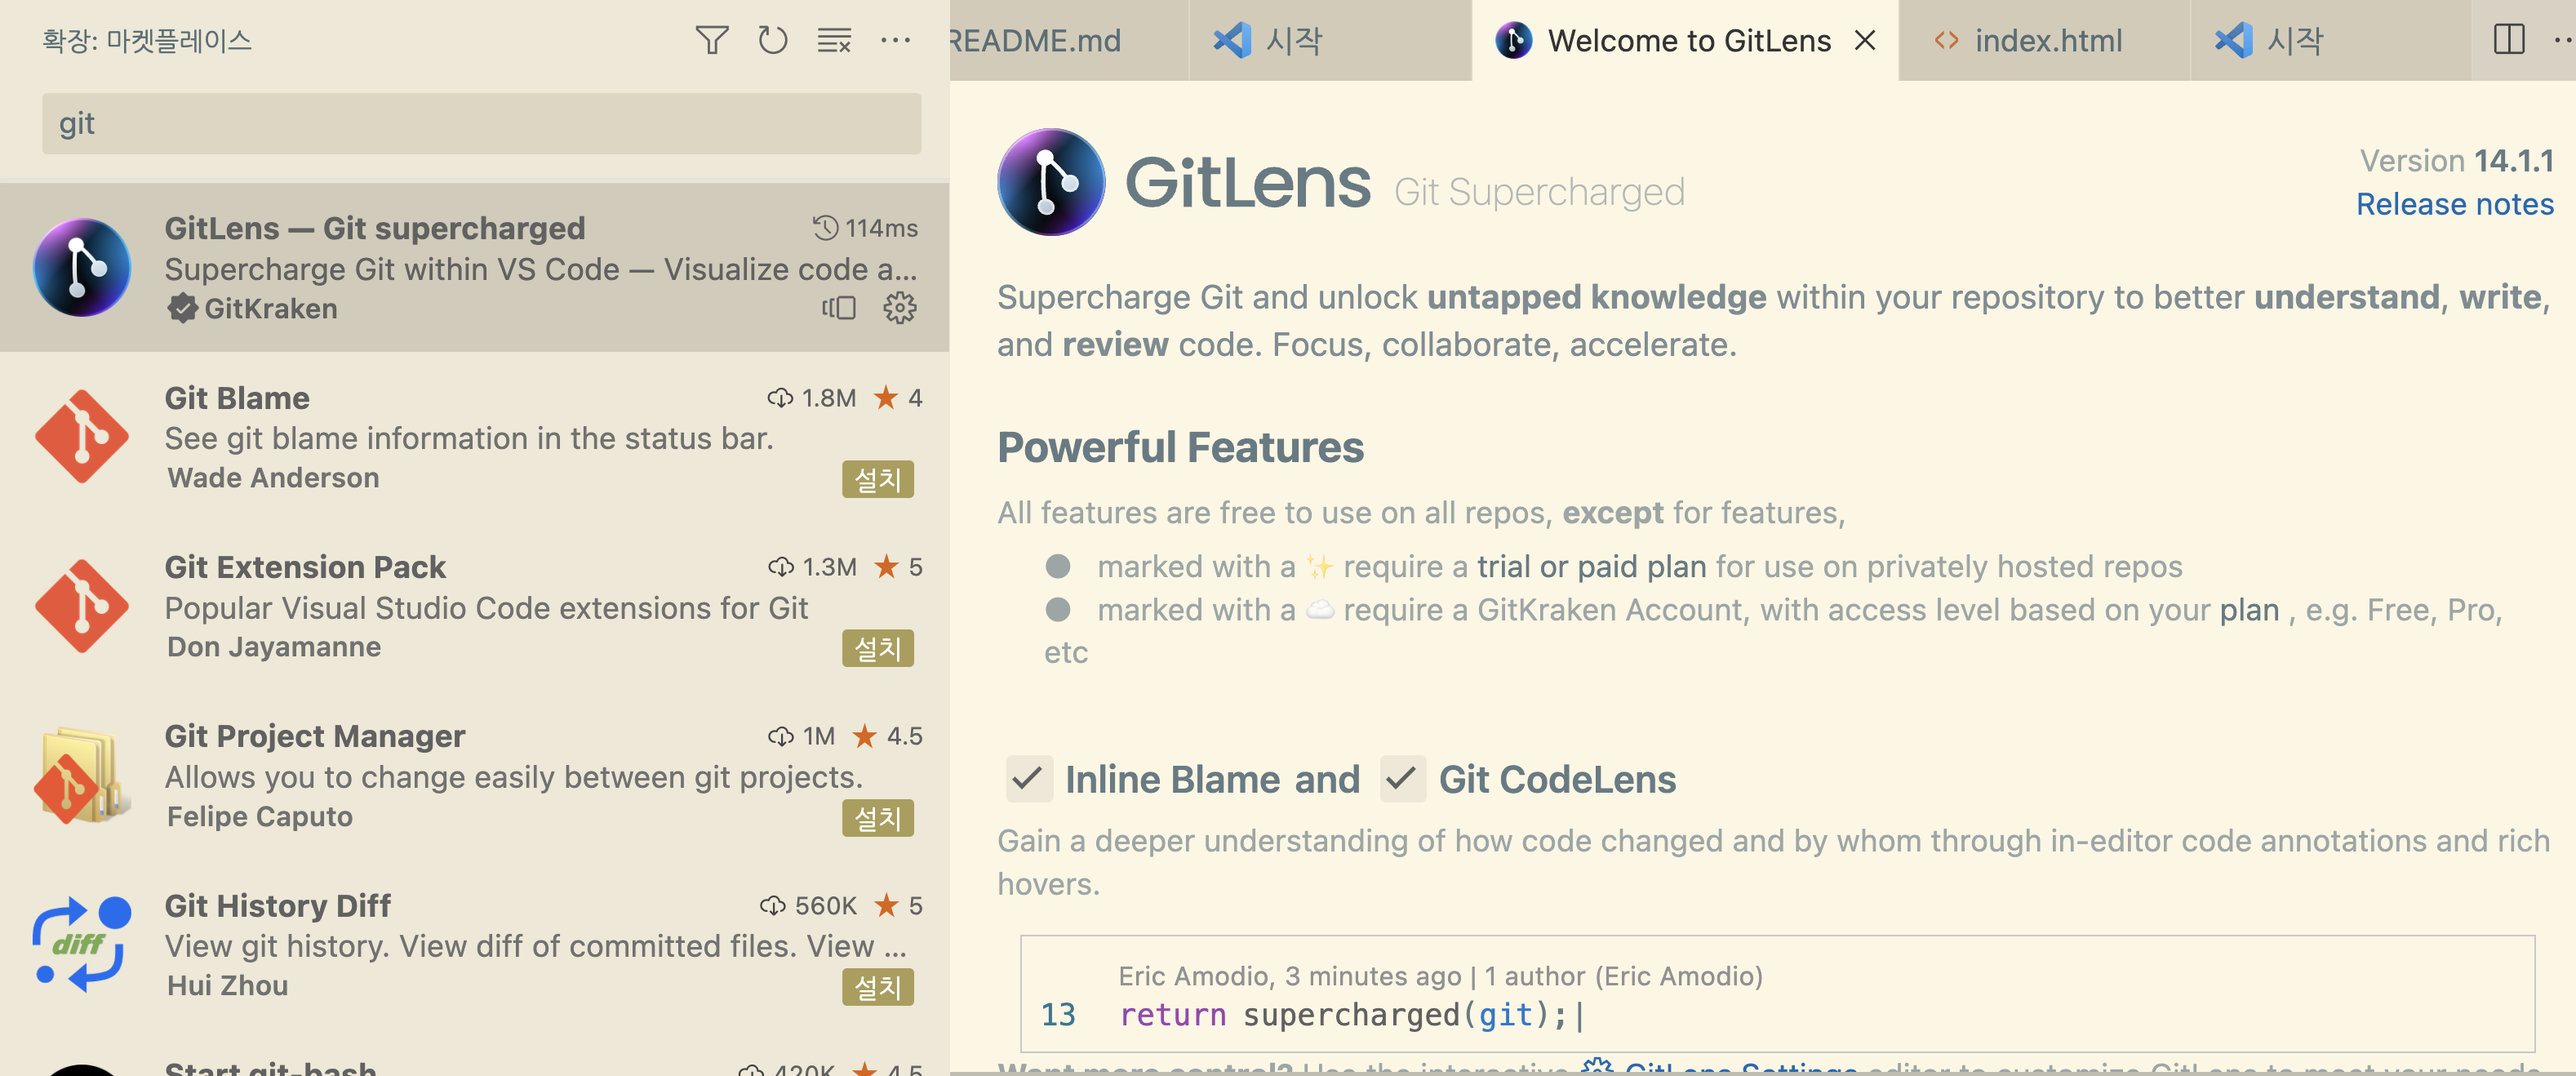Select the Git Blame extension icon
The image size is (2576, 1076).
click(x=81, y=436)
